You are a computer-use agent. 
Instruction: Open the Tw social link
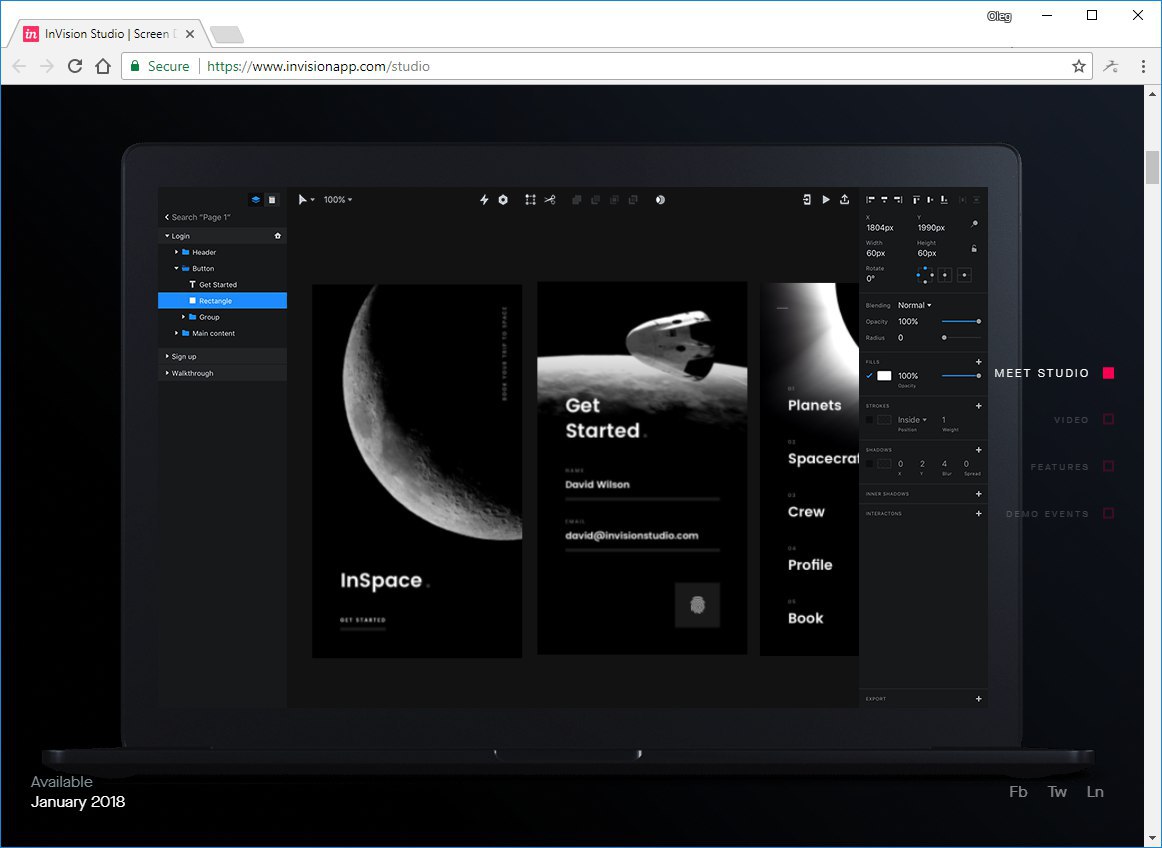tap(1057, 792)
